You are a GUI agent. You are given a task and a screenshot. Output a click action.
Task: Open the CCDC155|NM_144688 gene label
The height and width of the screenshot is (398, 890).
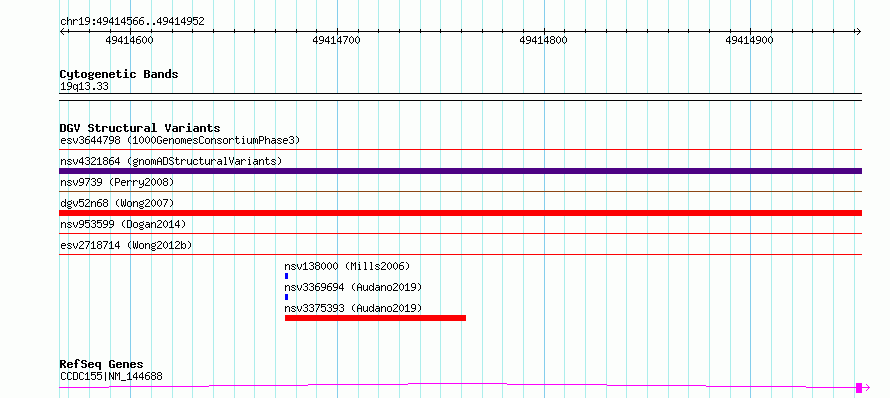[x=111, y=376]
